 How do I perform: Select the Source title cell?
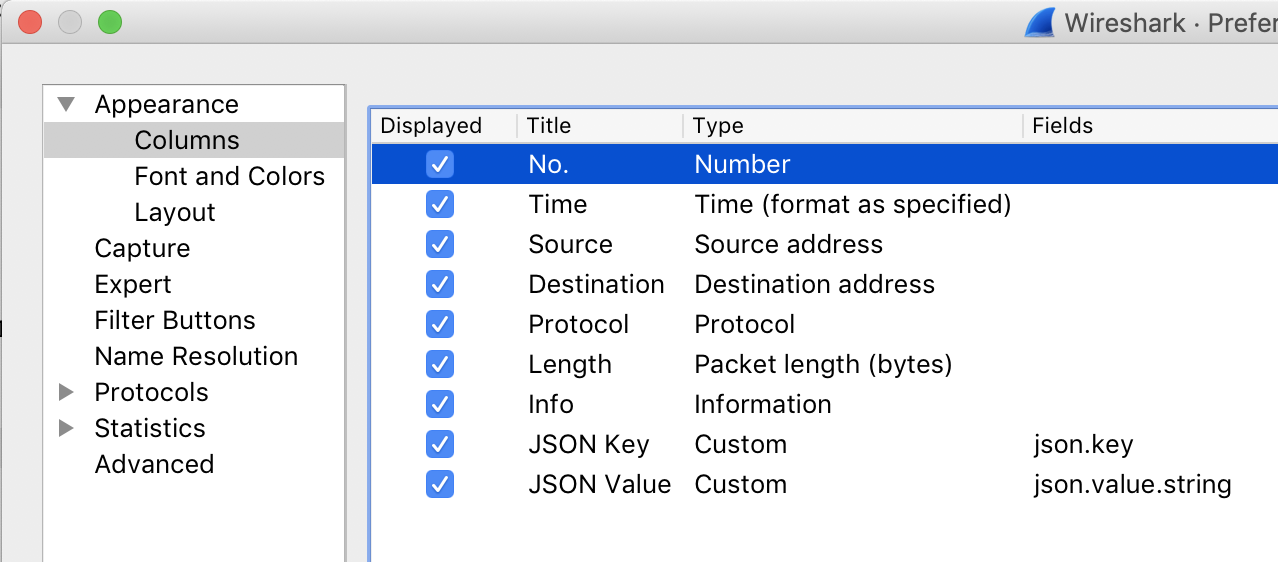tap(570, 244)
